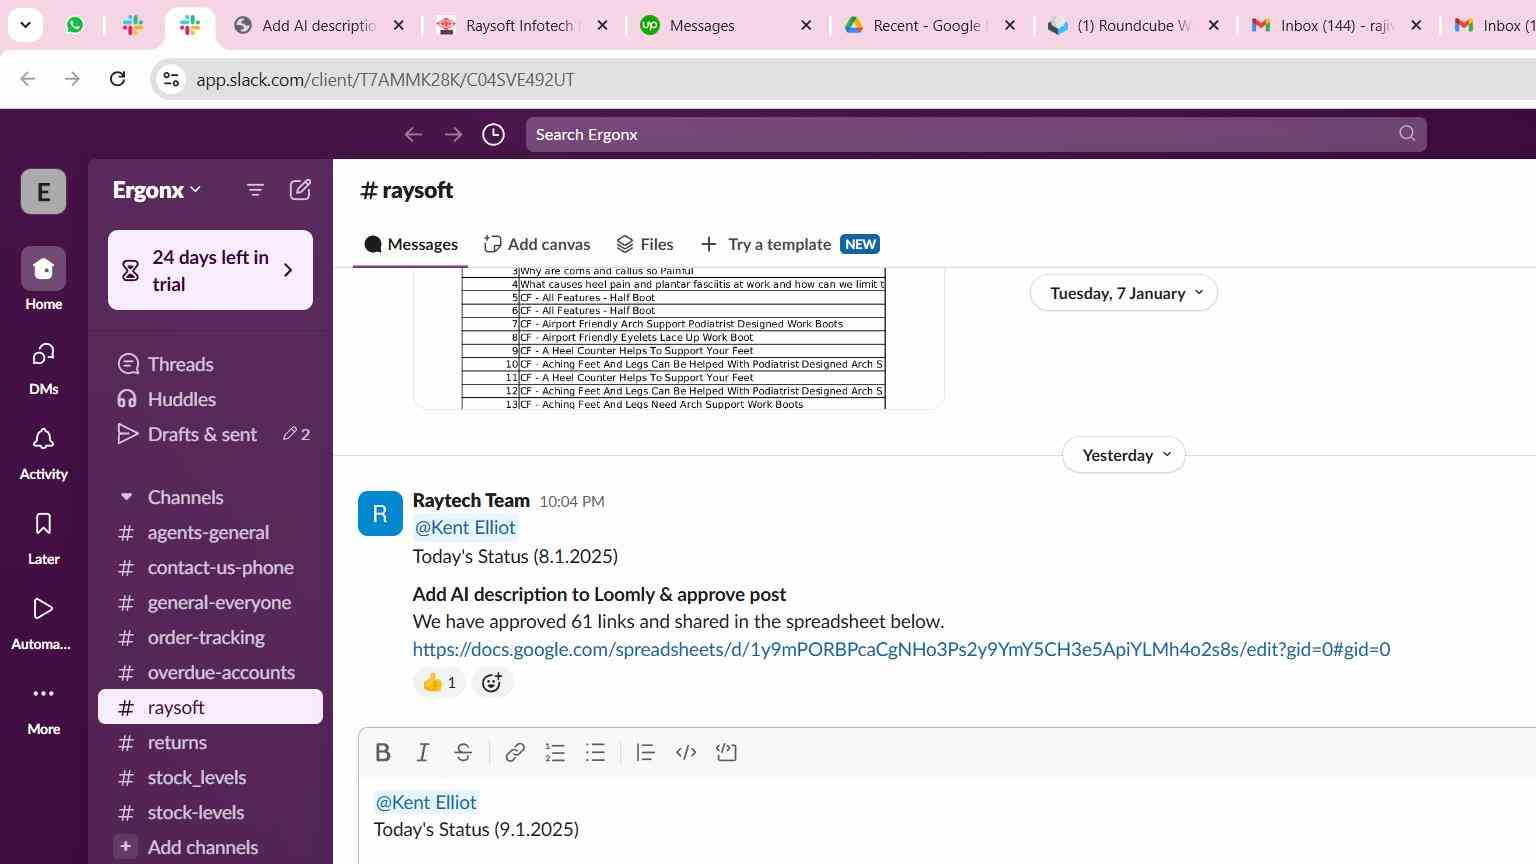Click the @Kent Elliot mention in message
The height and width of the screenshot is (864, 1536).
click(465, 528)
